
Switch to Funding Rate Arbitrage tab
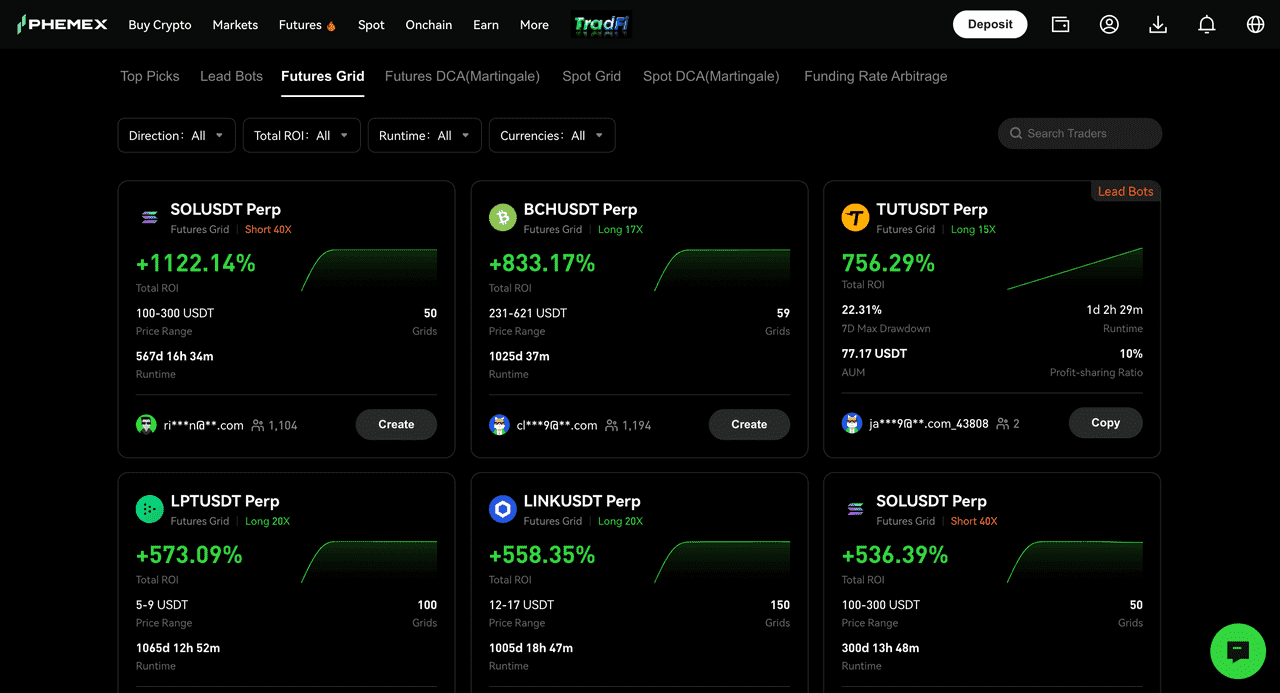875,76
